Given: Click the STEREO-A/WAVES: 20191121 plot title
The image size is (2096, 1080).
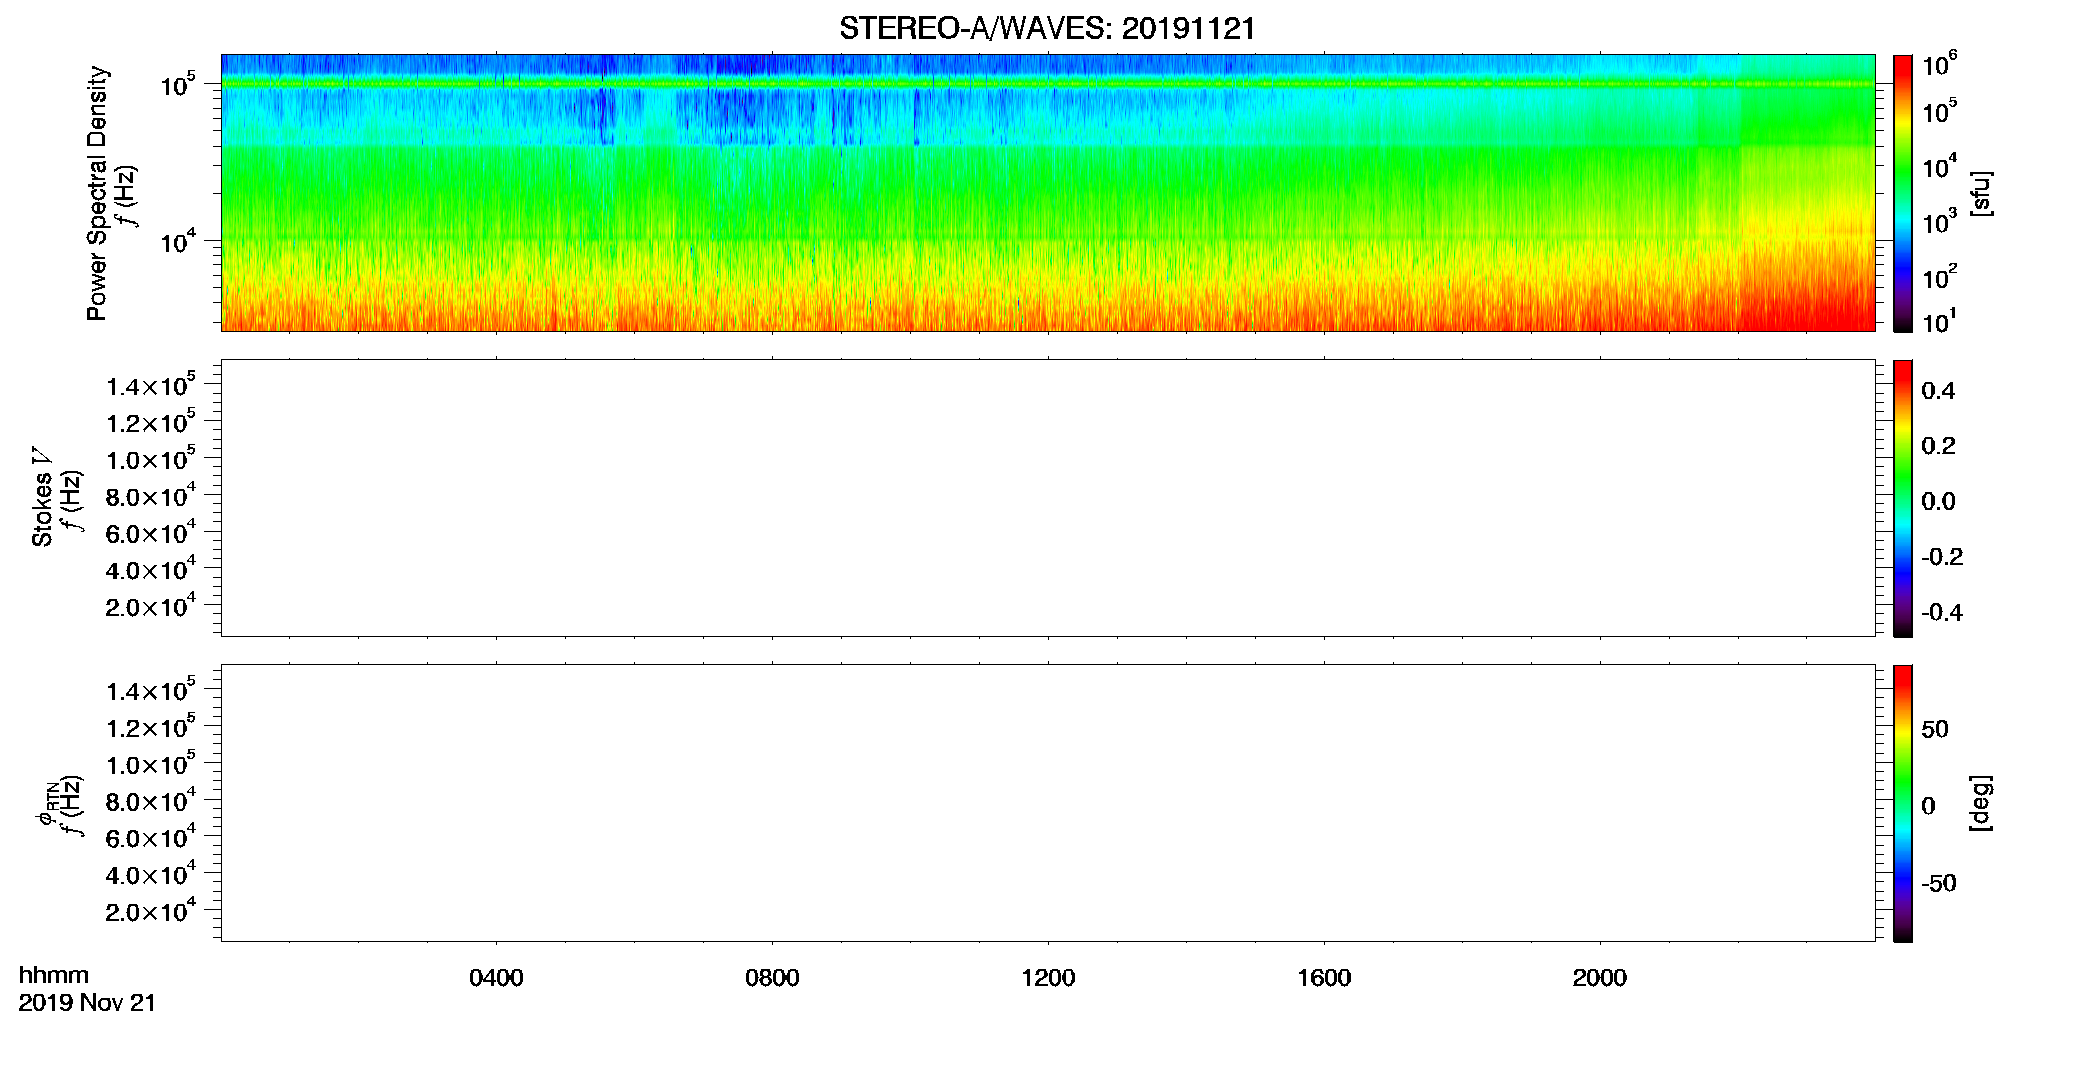Looking at the screenshot, I should [x=1047, y=28].
